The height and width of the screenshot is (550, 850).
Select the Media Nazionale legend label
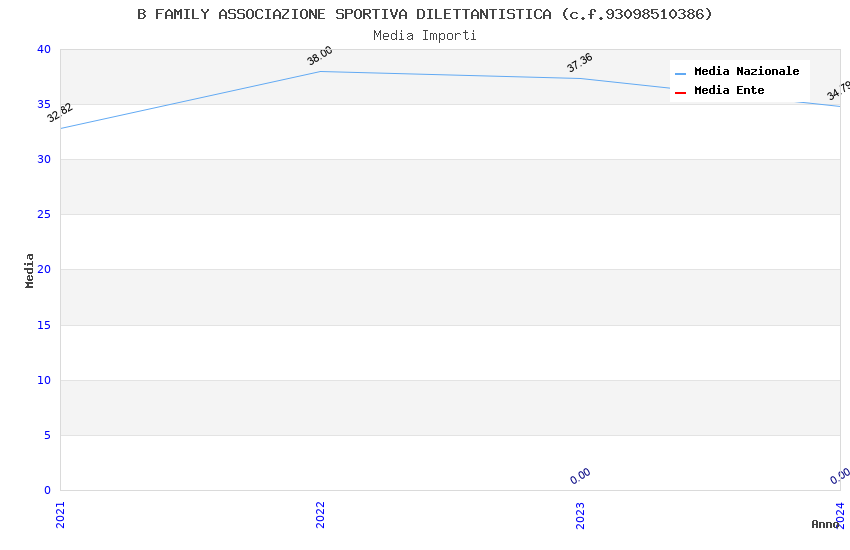pyautogui.click(x=746, y=72)
